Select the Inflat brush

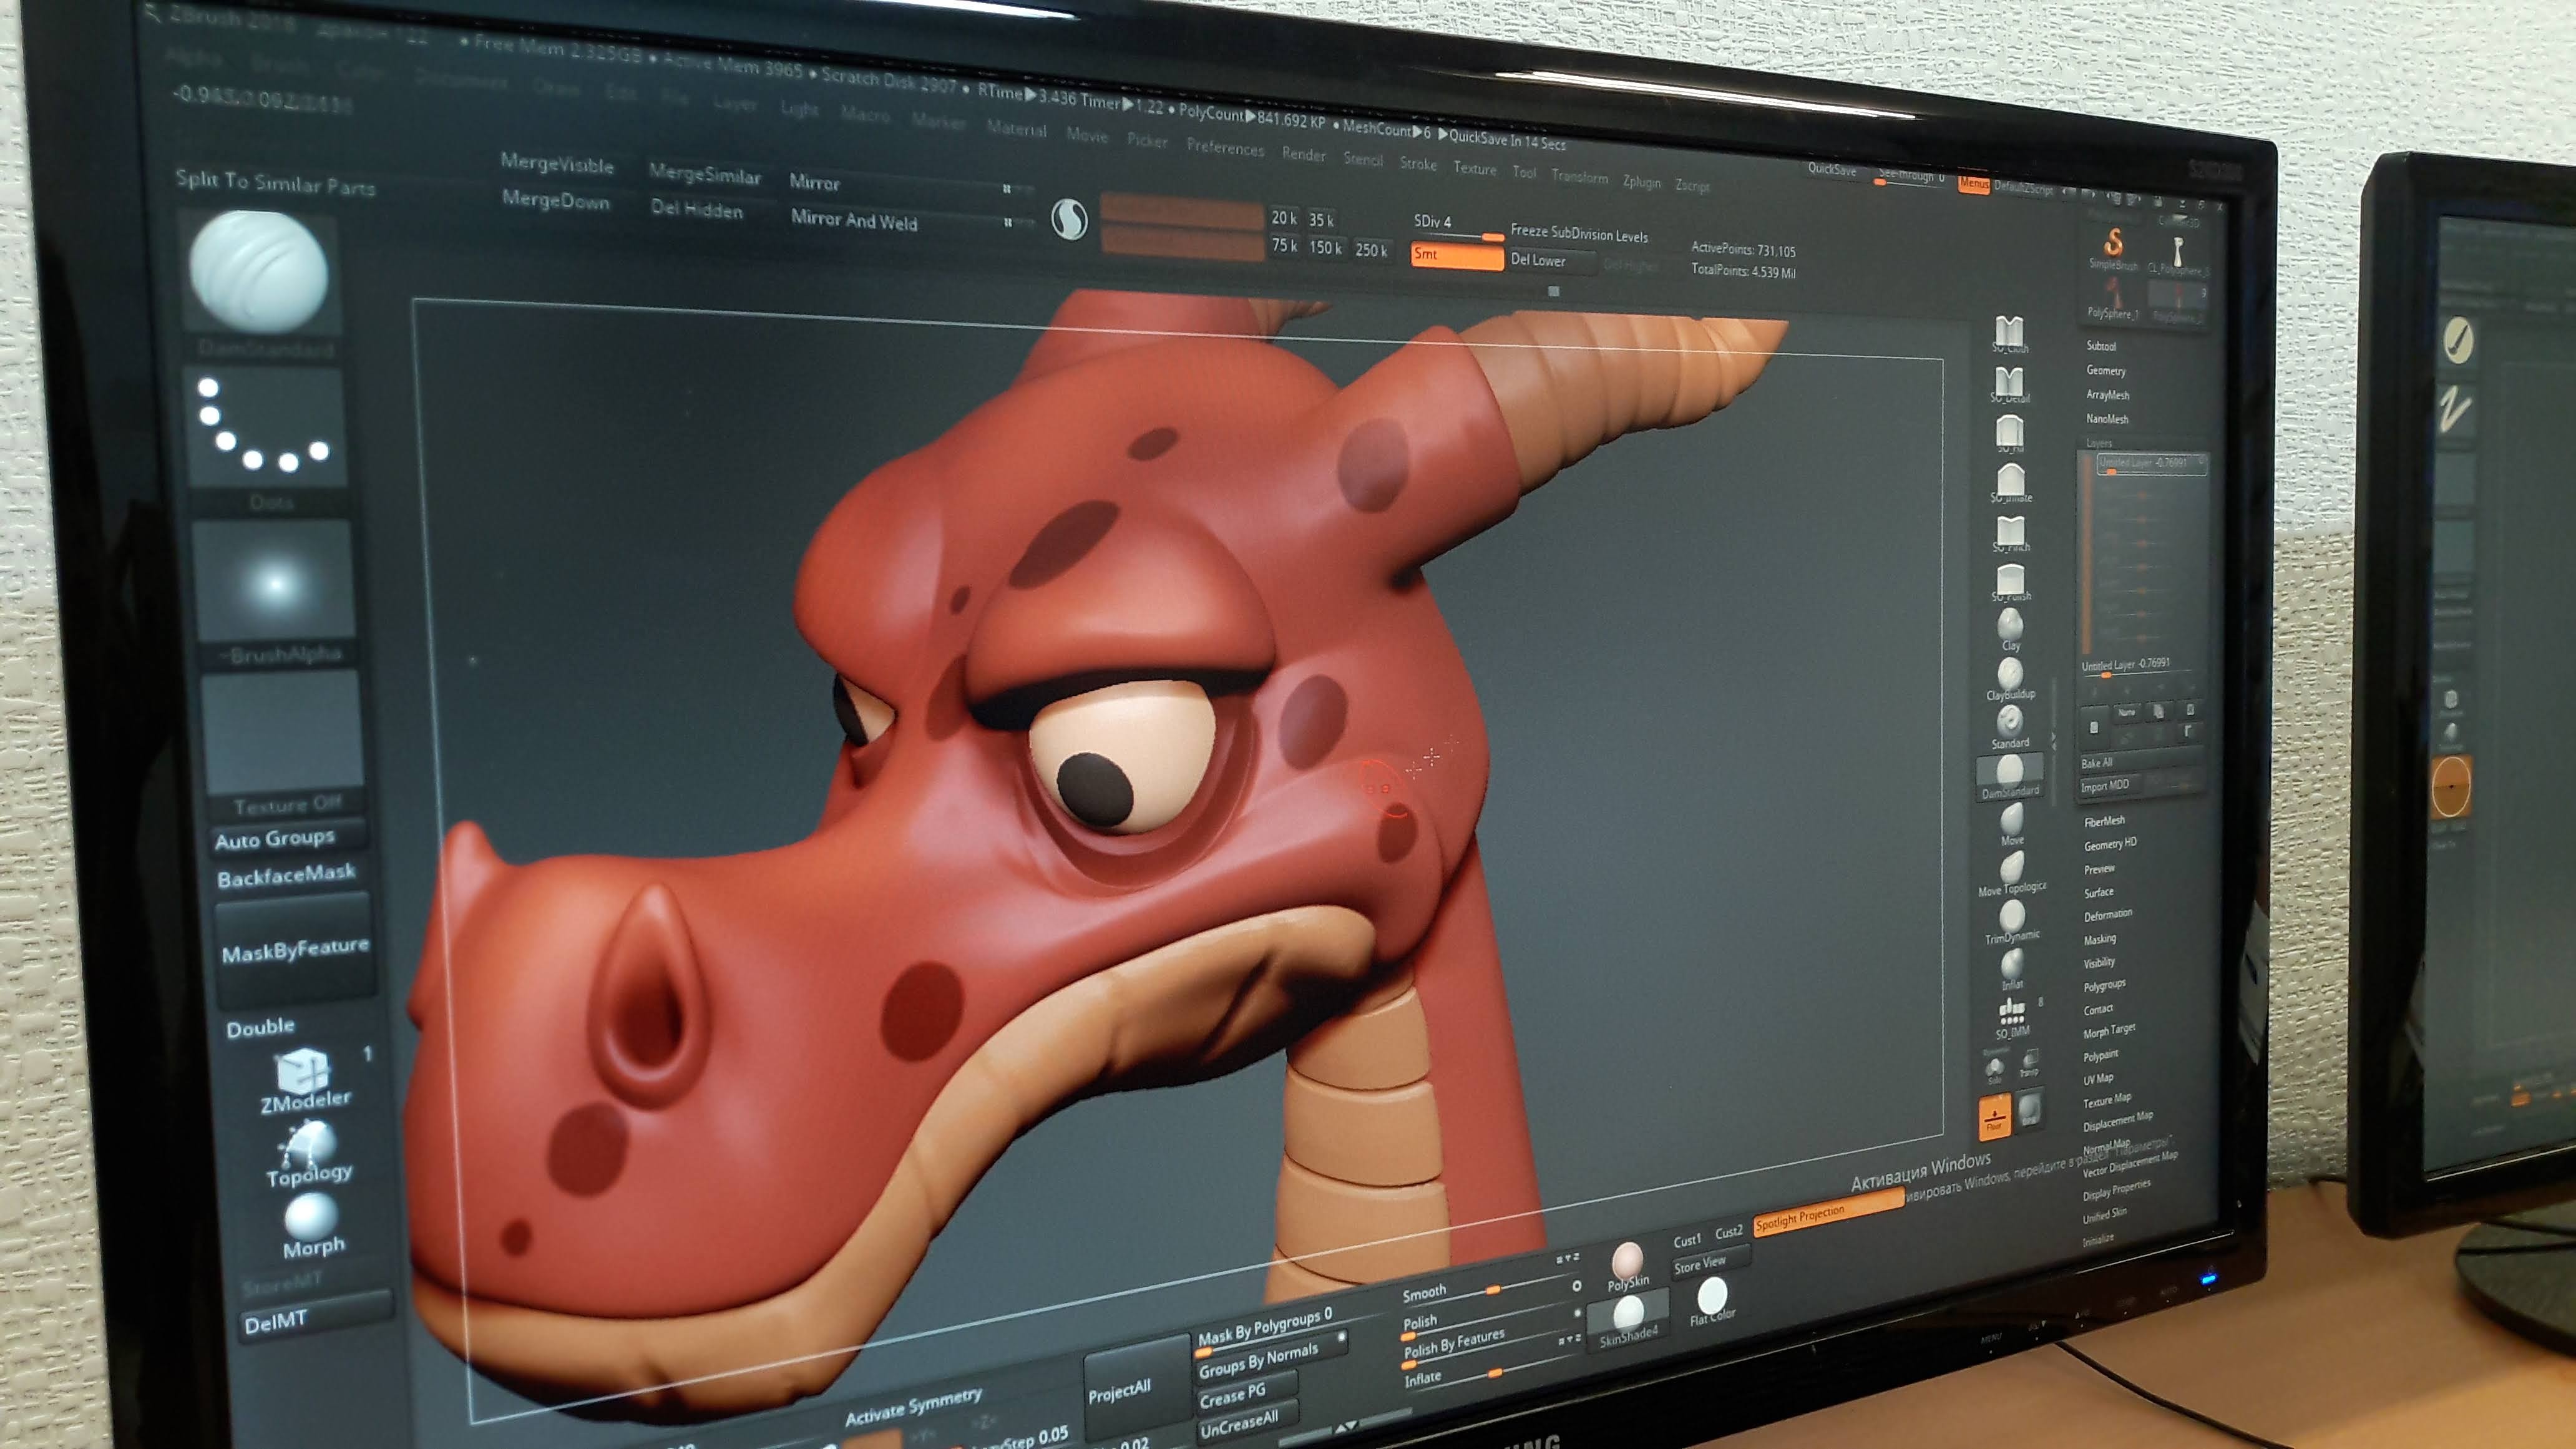(2012, 970)
